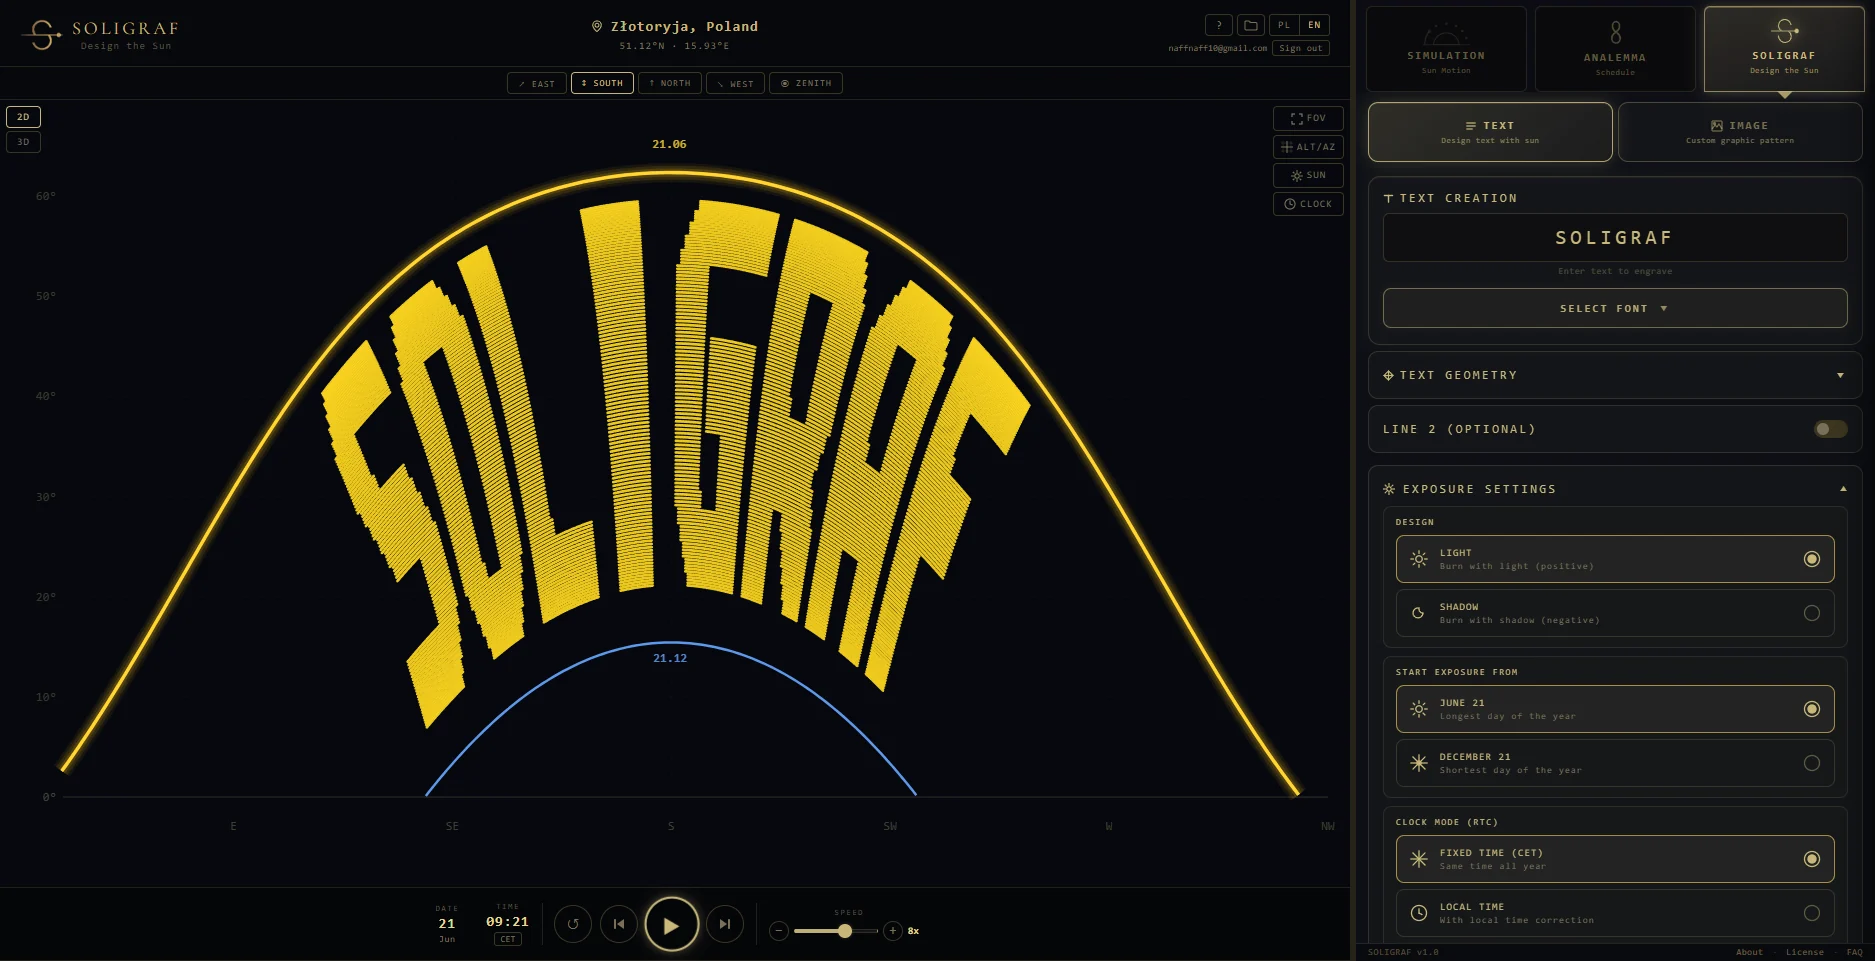Screen dimensions: 1875x961
Task: Face the view West
Action: click(x=735, y=83)
